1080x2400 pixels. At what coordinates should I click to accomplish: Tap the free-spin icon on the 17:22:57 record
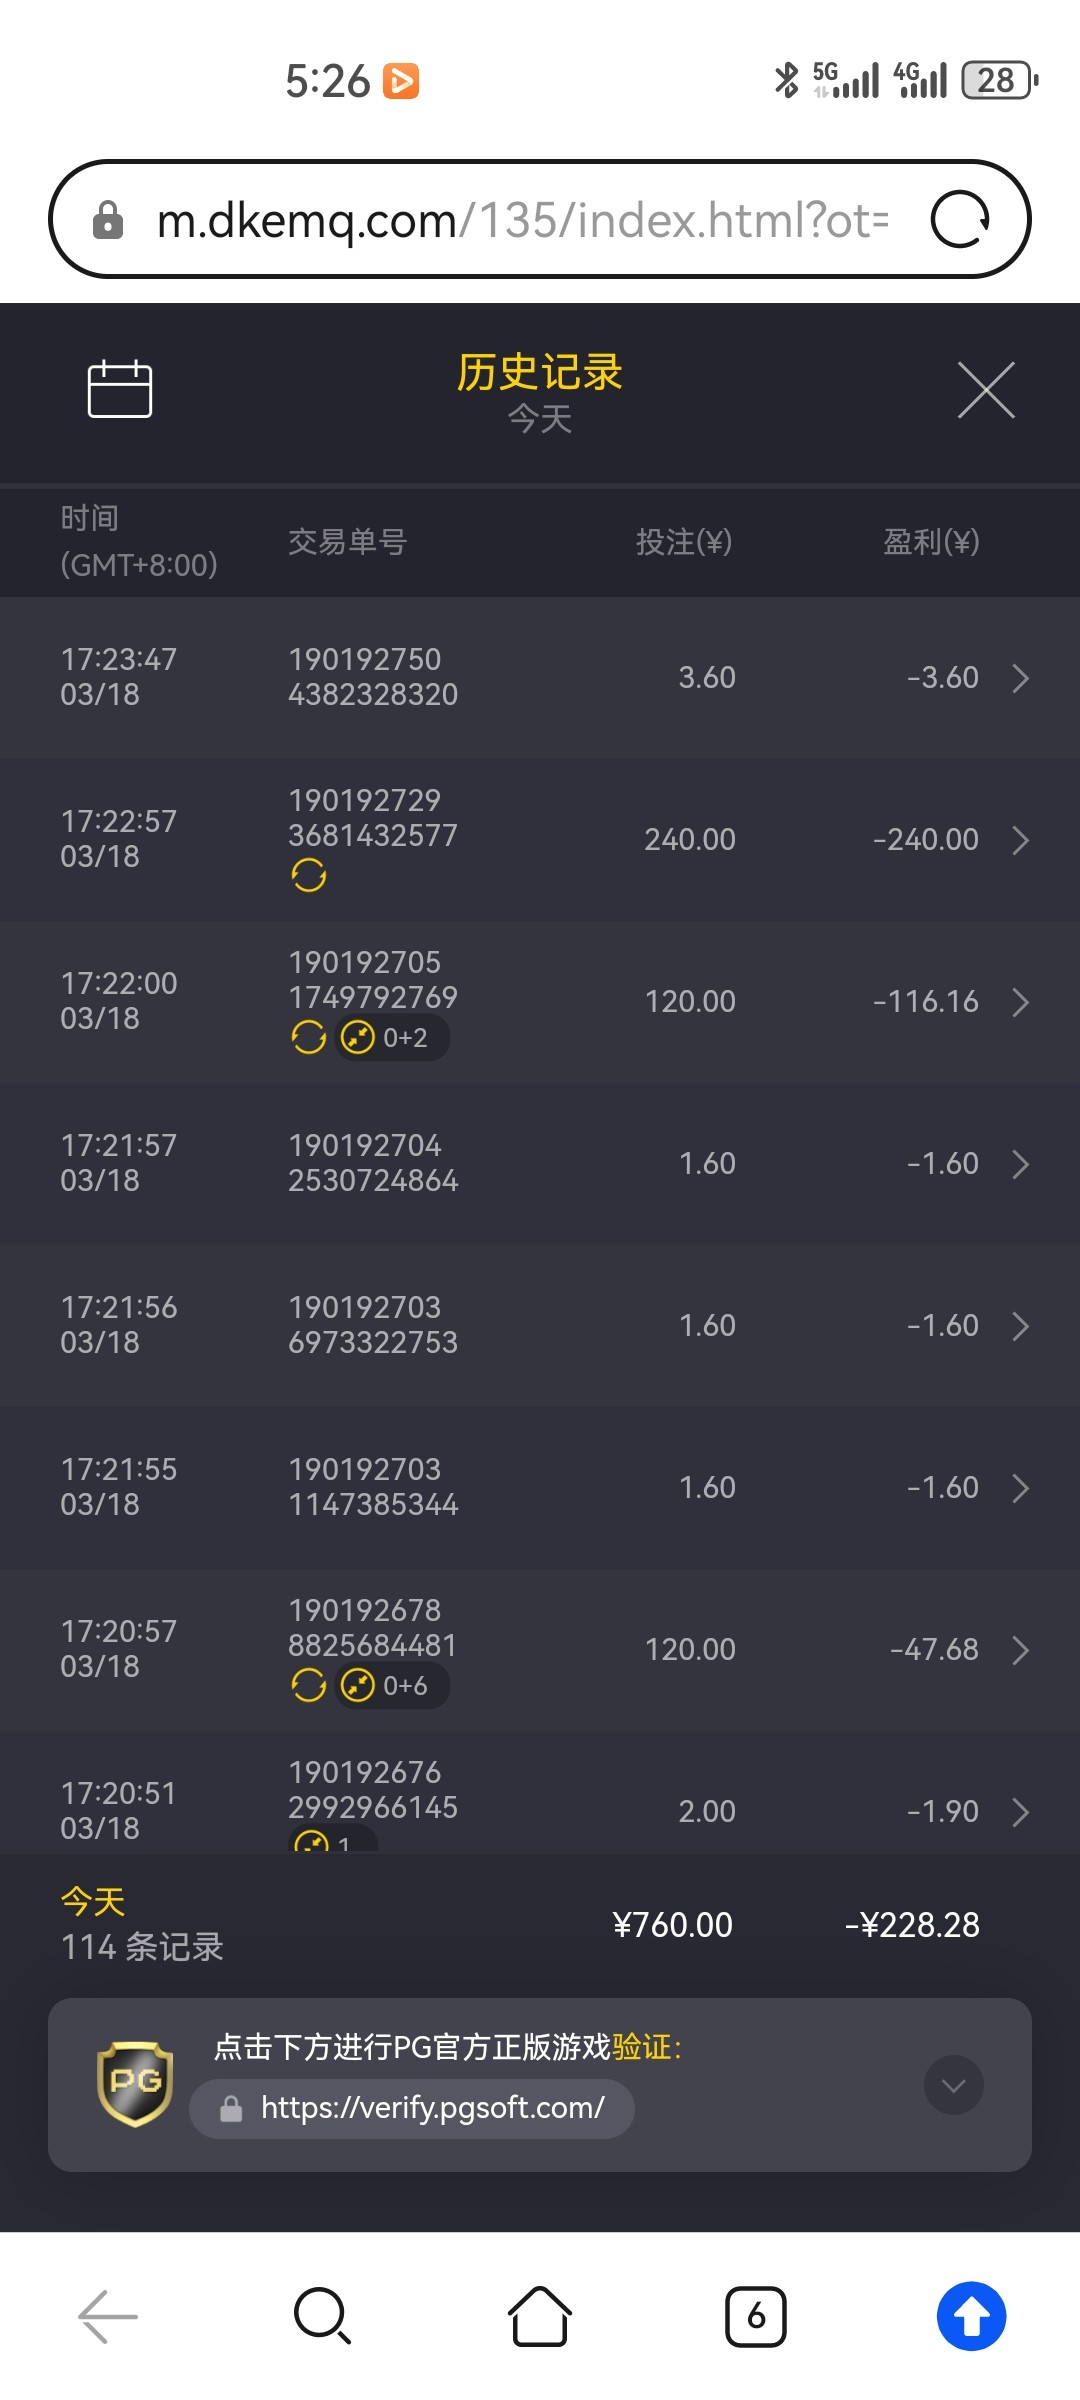[x=309, y=875]
